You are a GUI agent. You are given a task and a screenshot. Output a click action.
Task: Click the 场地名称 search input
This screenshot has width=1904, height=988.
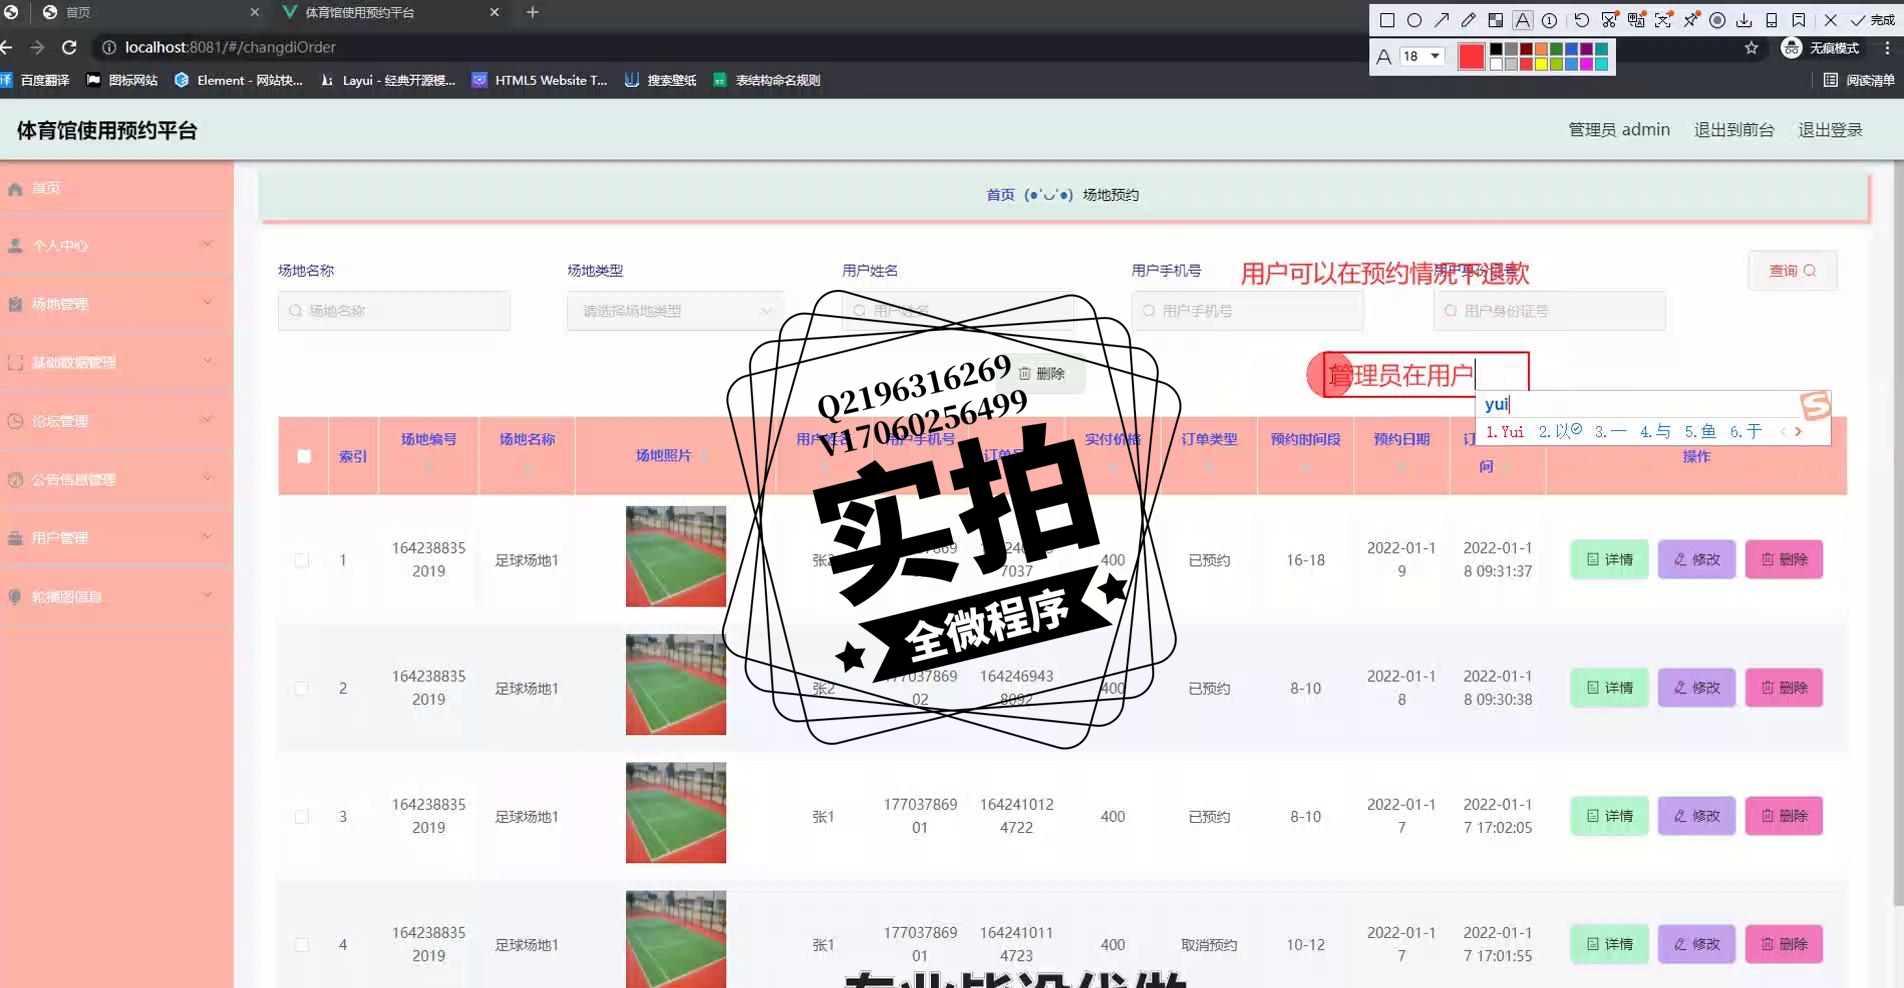(394, 311)
